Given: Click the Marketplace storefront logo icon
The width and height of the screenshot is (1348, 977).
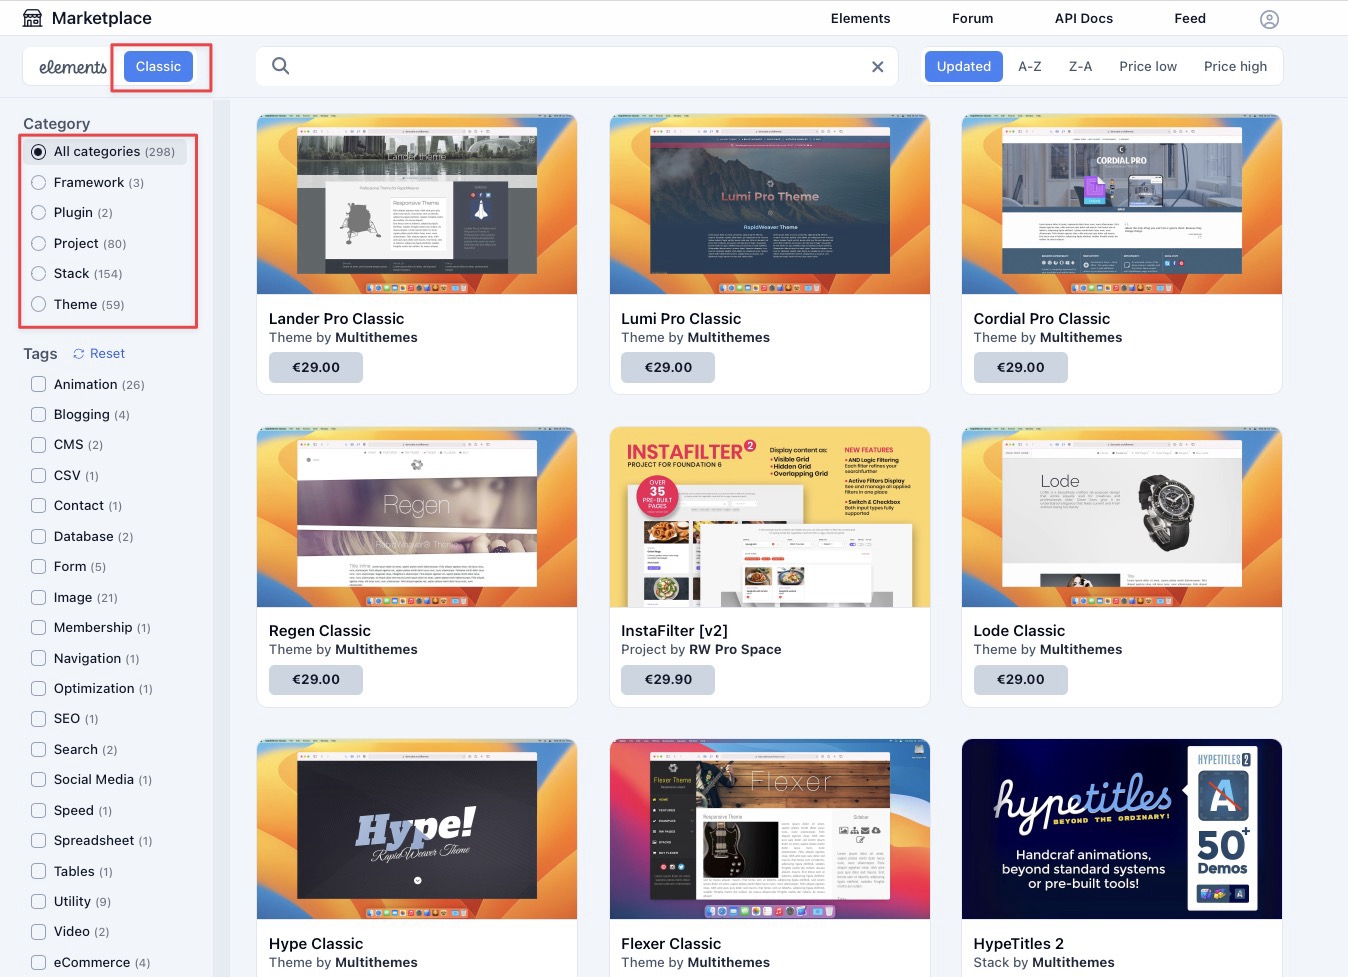Looking at the screenshot, I should (32, 18).
